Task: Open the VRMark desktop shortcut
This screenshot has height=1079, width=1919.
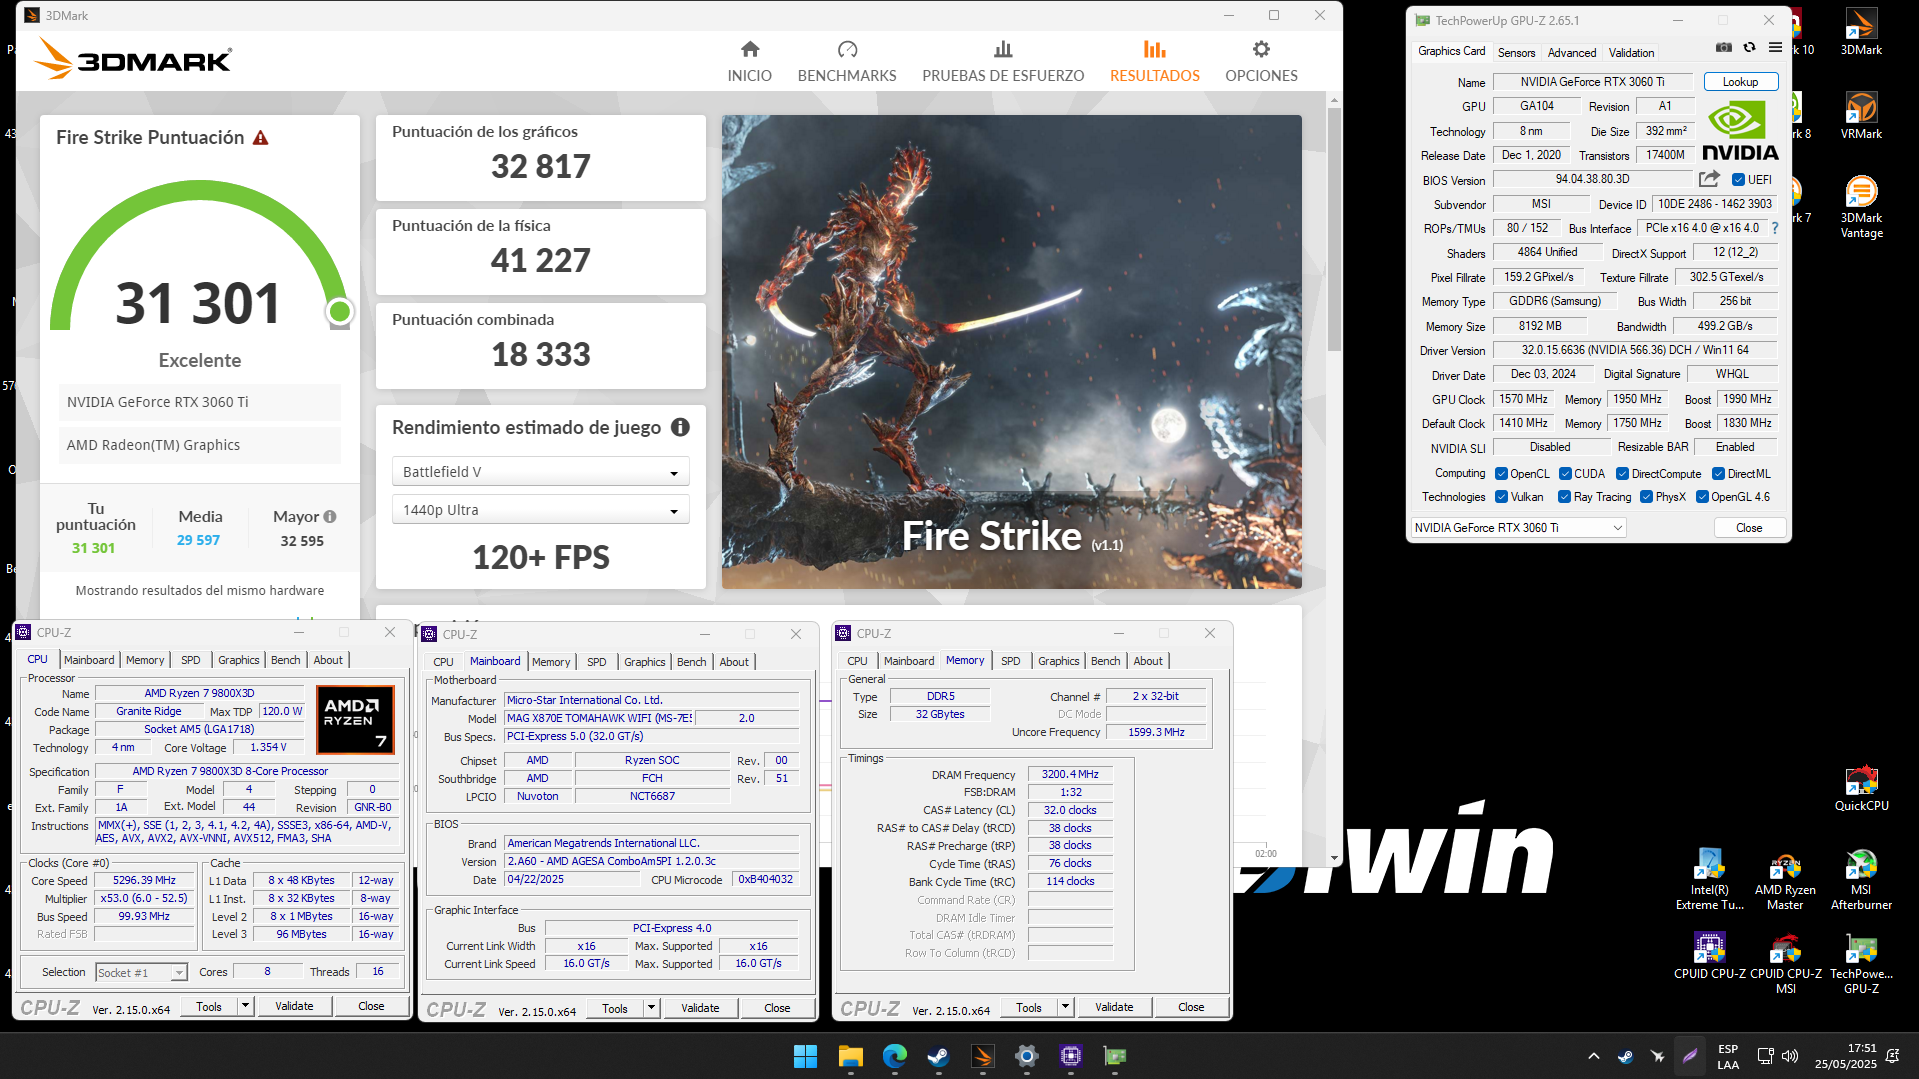Action: 1861,115
